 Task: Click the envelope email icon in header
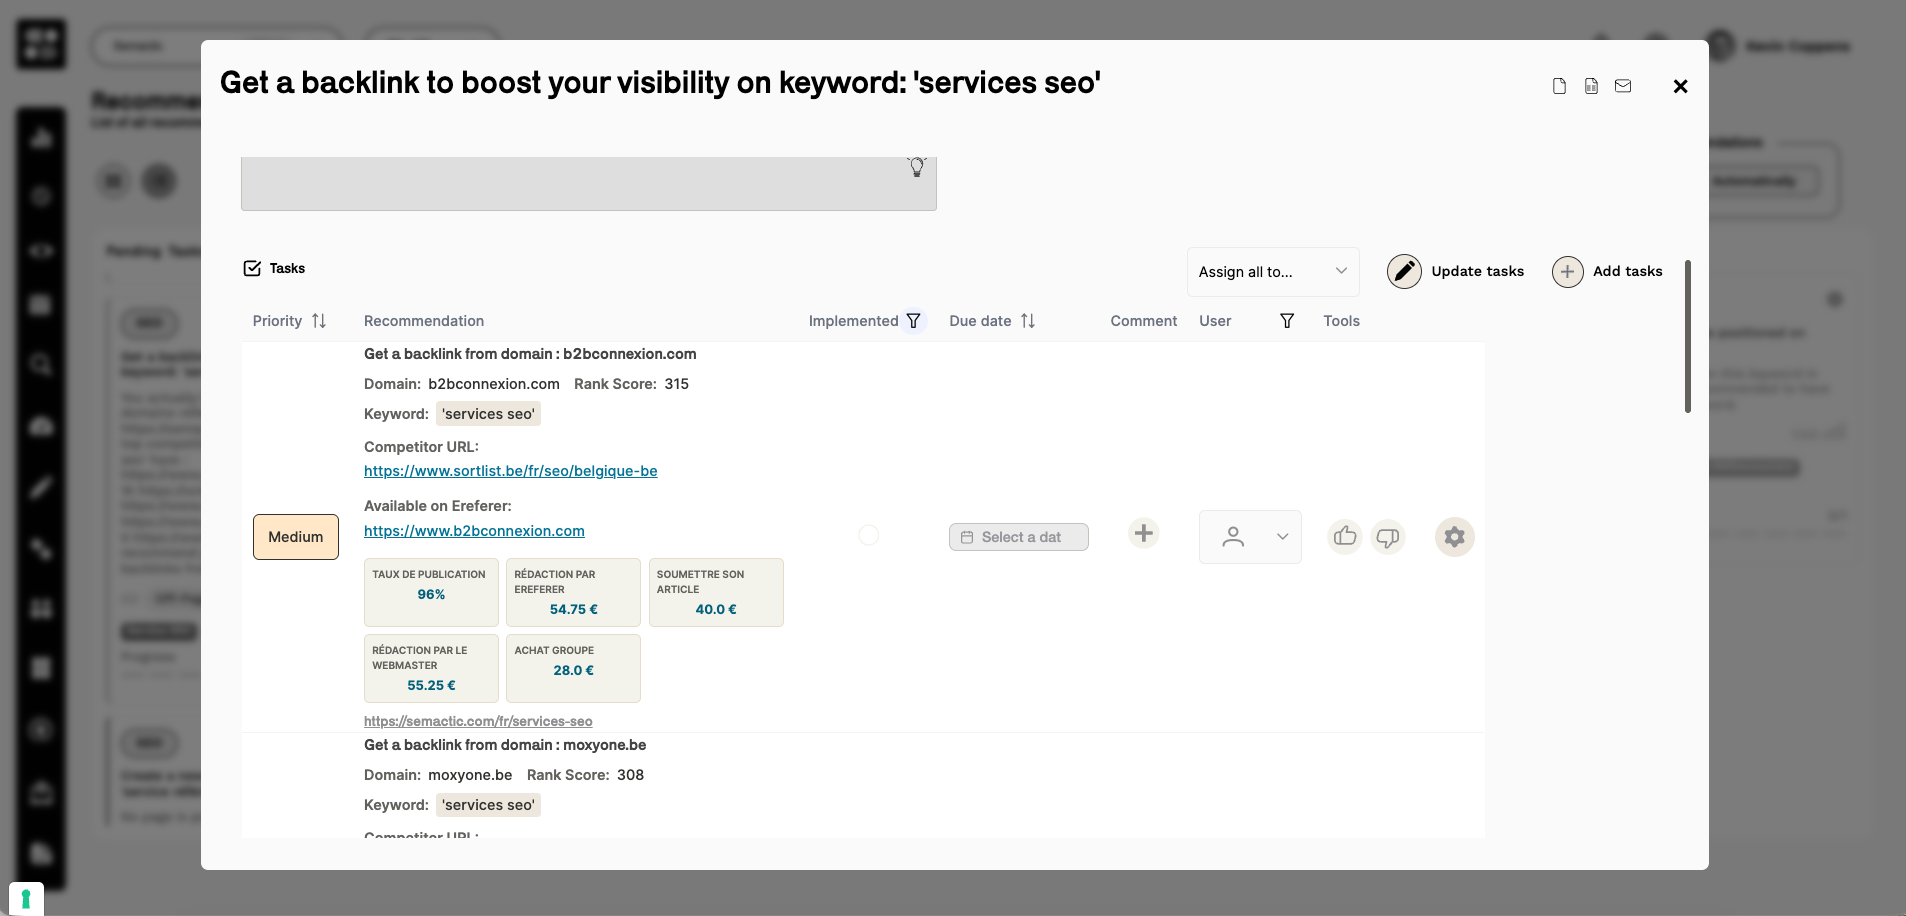1623,86
